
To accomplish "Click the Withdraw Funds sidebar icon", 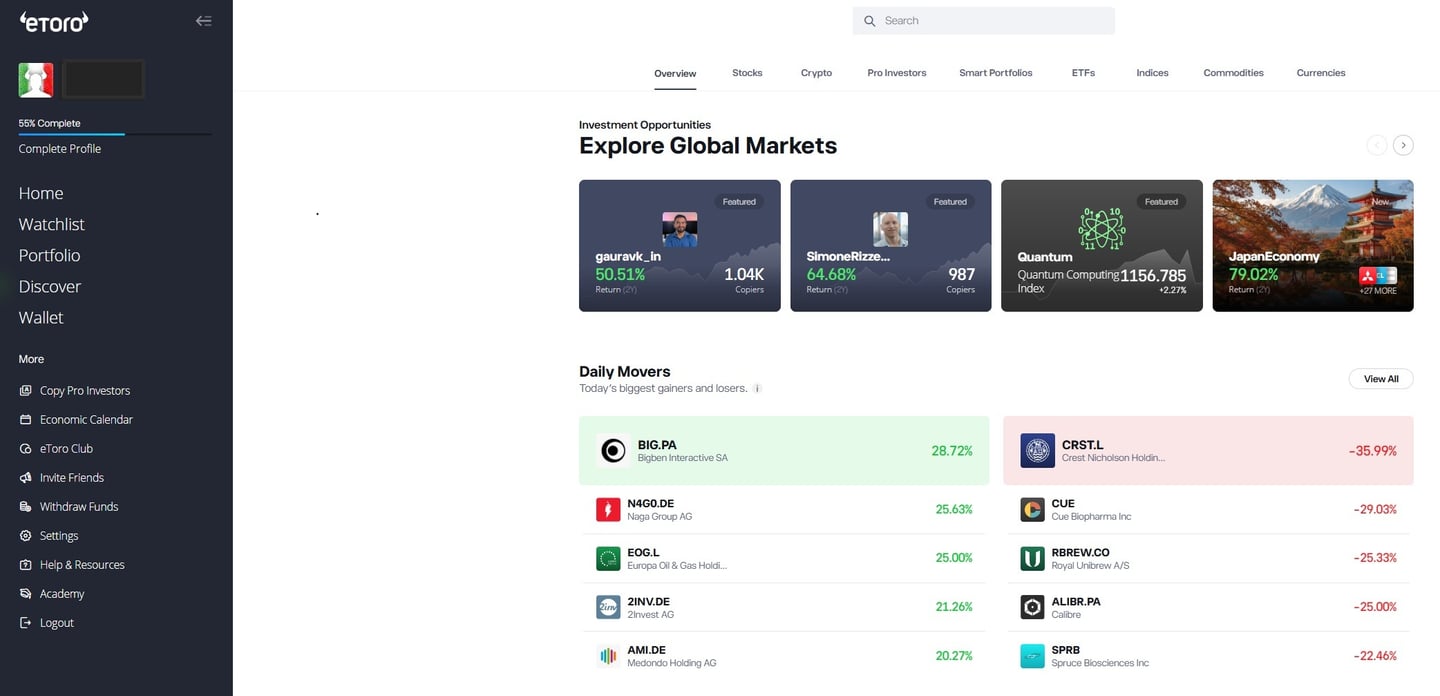I will [26, 507].
